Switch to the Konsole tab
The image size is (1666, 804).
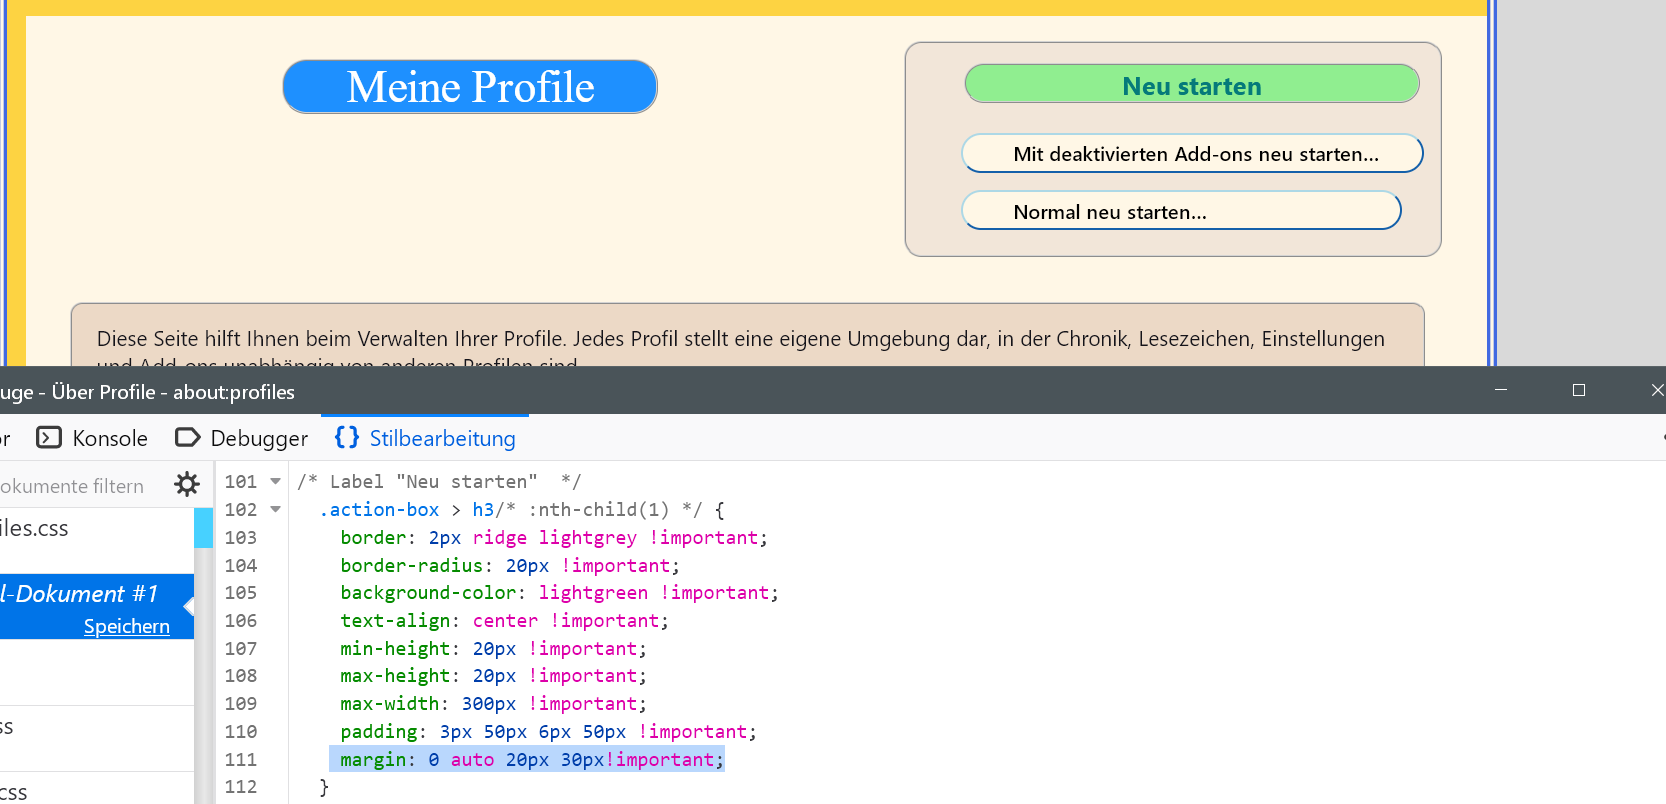109,438
